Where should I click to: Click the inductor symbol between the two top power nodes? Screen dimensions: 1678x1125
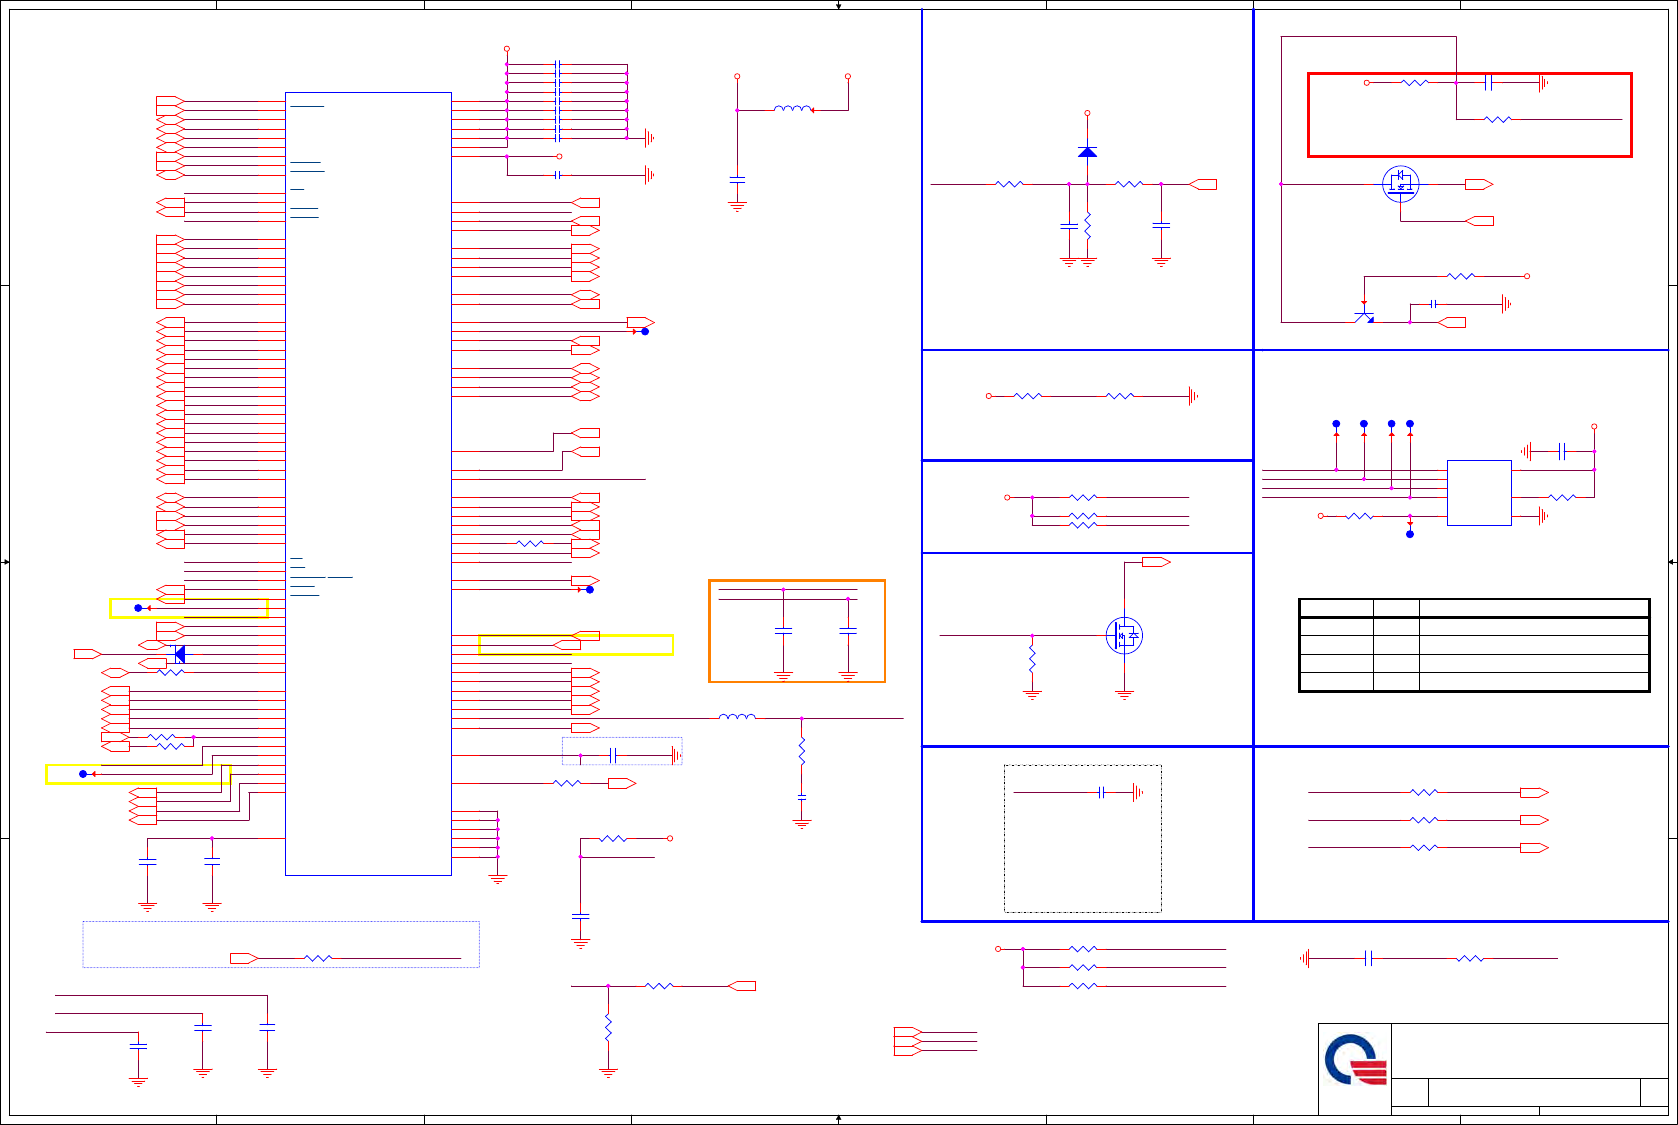(793, 108)
